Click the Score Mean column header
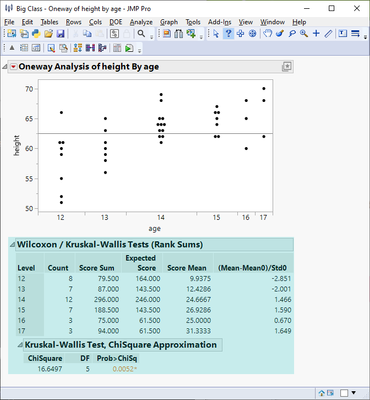 (x=187, y=268)
